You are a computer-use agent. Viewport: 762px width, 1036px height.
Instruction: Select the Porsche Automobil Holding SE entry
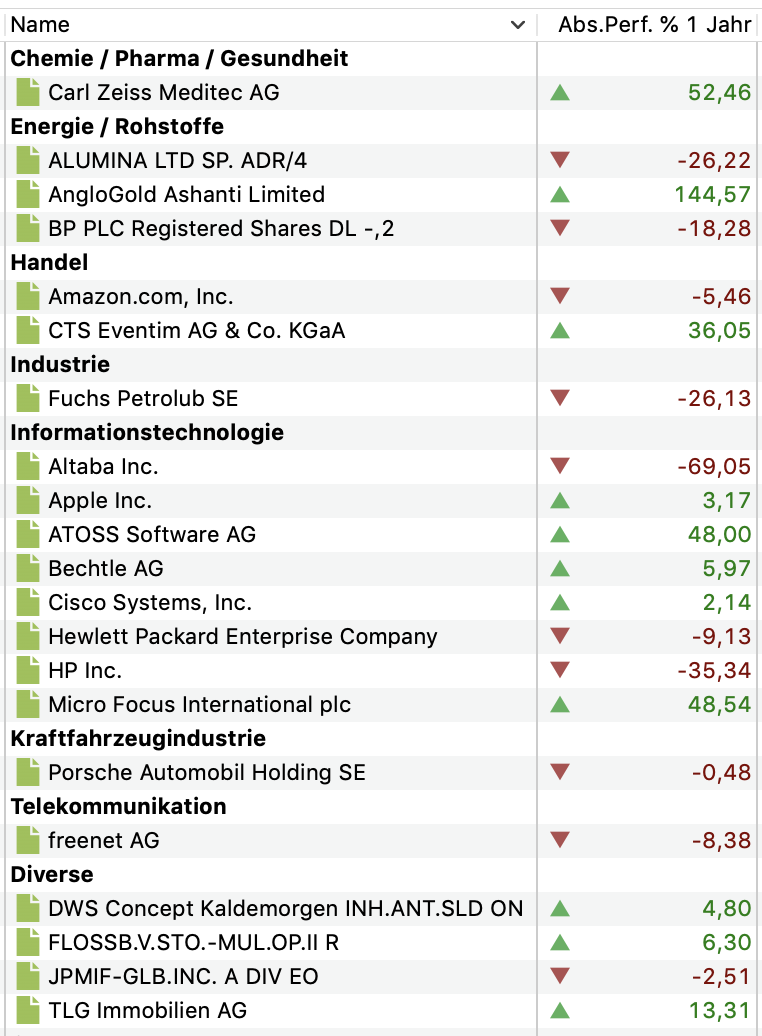pyautogui.click(x=207, y=773)
